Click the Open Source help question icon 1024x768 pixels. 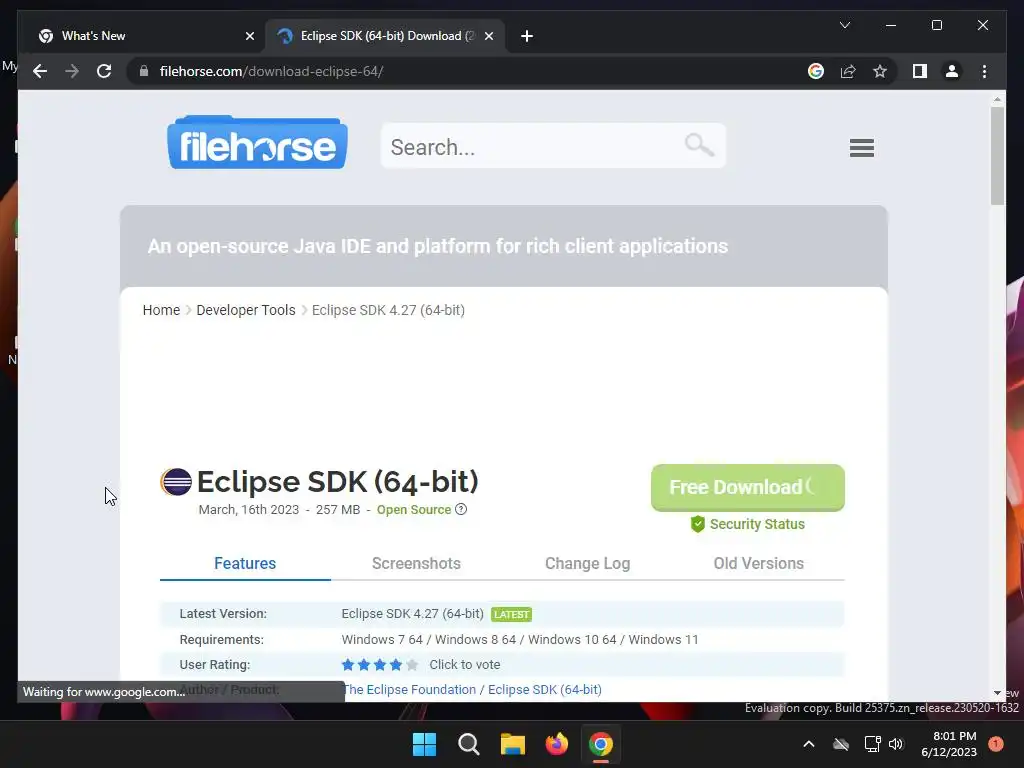(461, 509)
